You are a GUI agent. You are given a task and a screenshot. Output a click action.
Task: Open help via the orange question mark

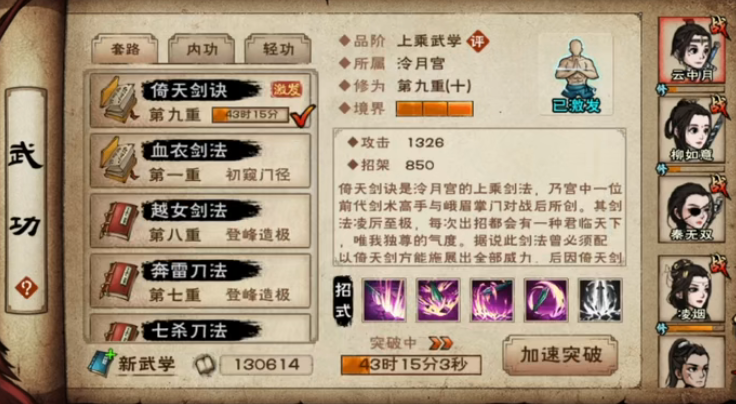(26, 288)
